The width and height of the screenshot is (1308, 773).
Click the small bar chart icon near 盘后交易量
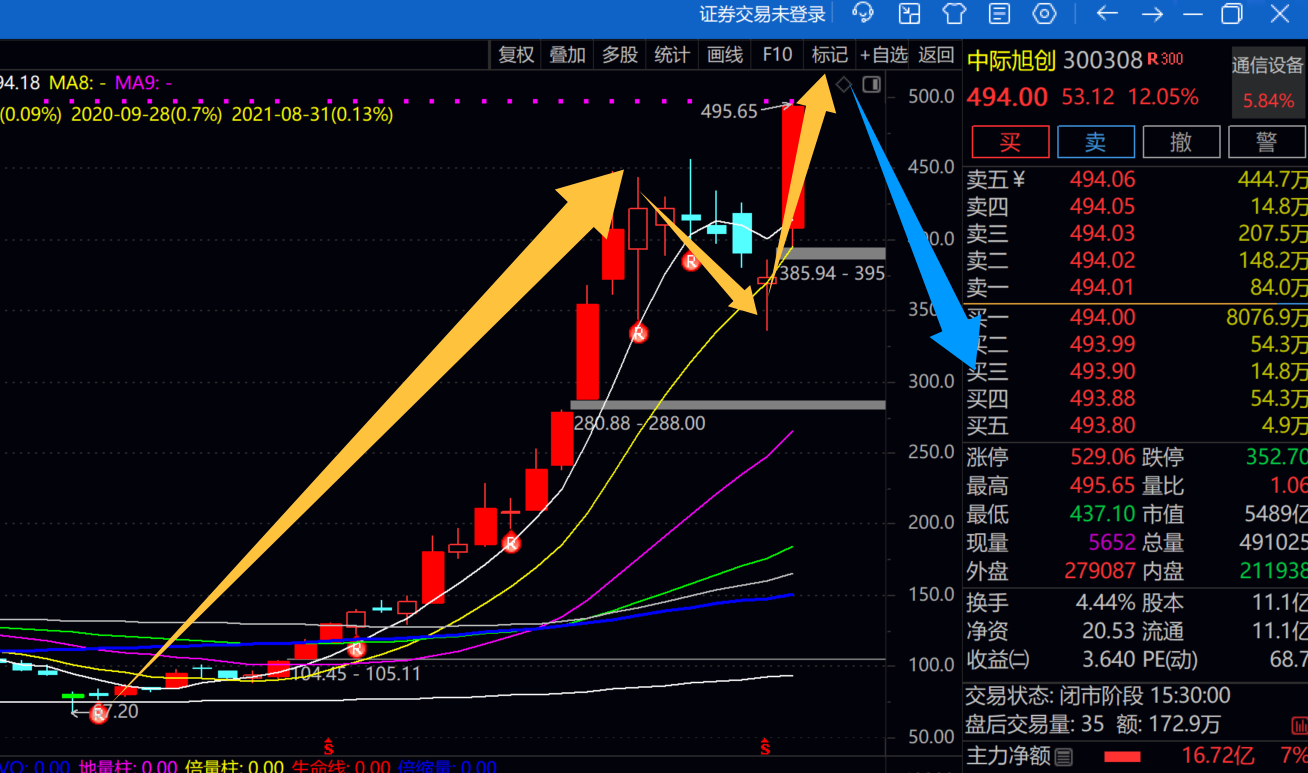pos(1298,724)
